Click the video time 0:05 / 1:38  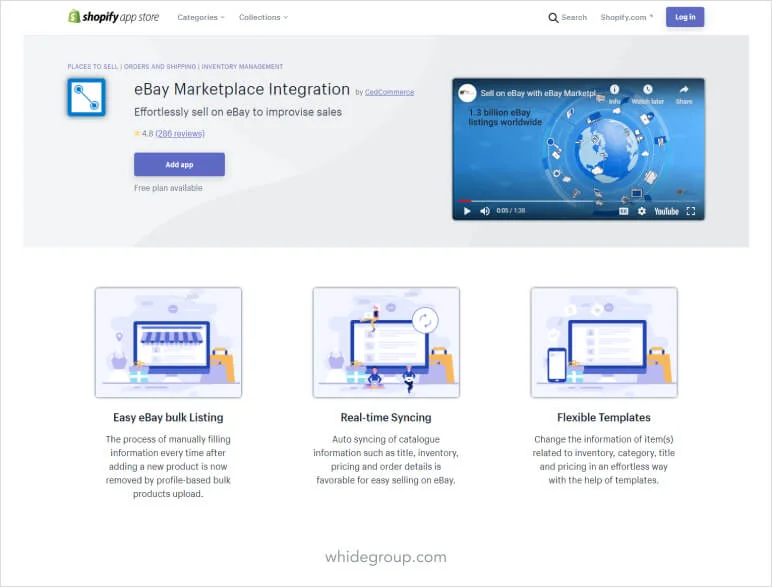(511, 211)
